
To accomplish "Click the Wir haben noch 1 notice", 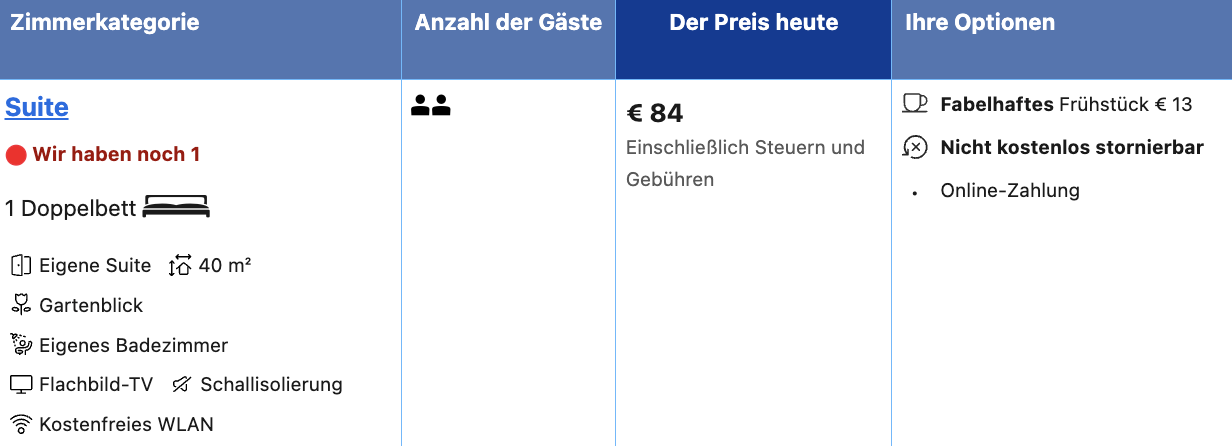I will pyautogui.click(x=116, y=154).
